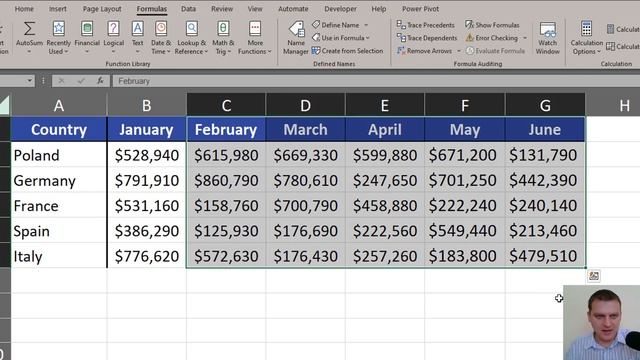Select the Italy cell

point(59,256)
